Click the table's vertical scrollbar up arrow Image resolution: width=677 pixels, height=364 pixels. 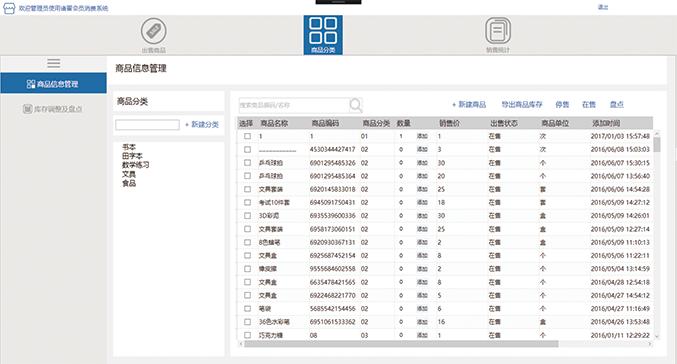point(657,133)
